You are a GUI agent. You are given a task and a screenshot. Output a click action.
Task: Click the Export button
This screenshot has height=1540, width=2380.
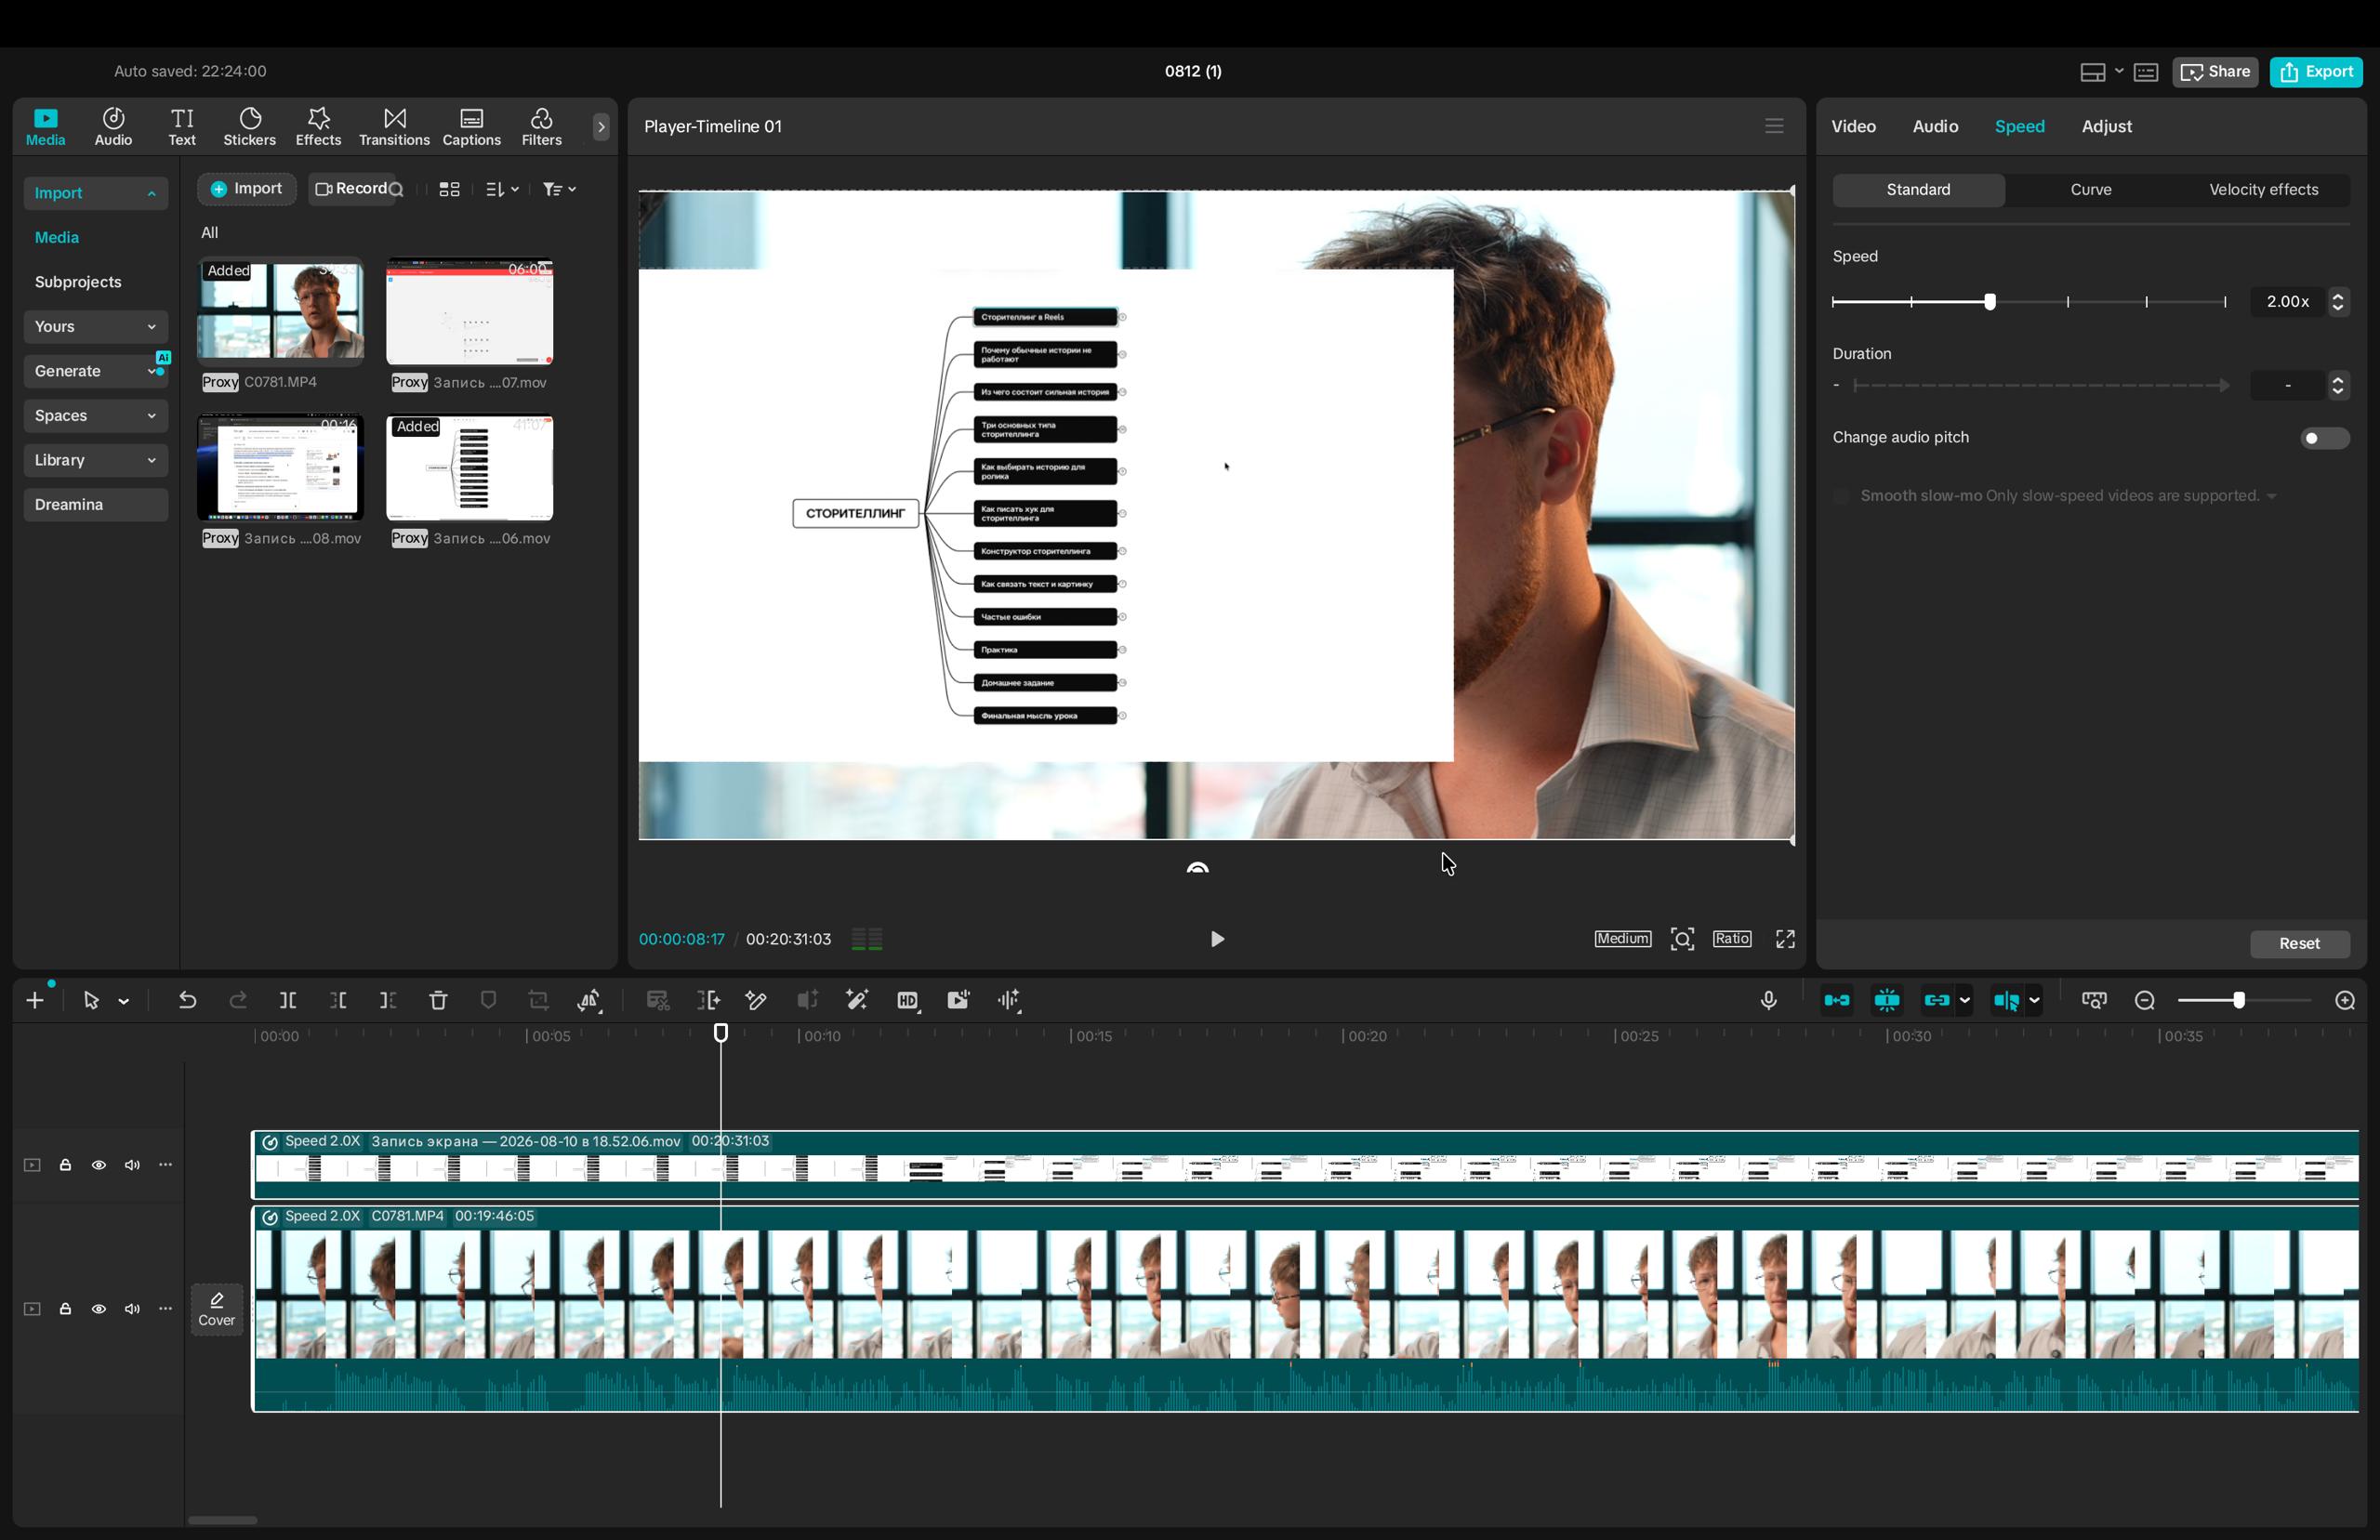tap(2315, 72)
